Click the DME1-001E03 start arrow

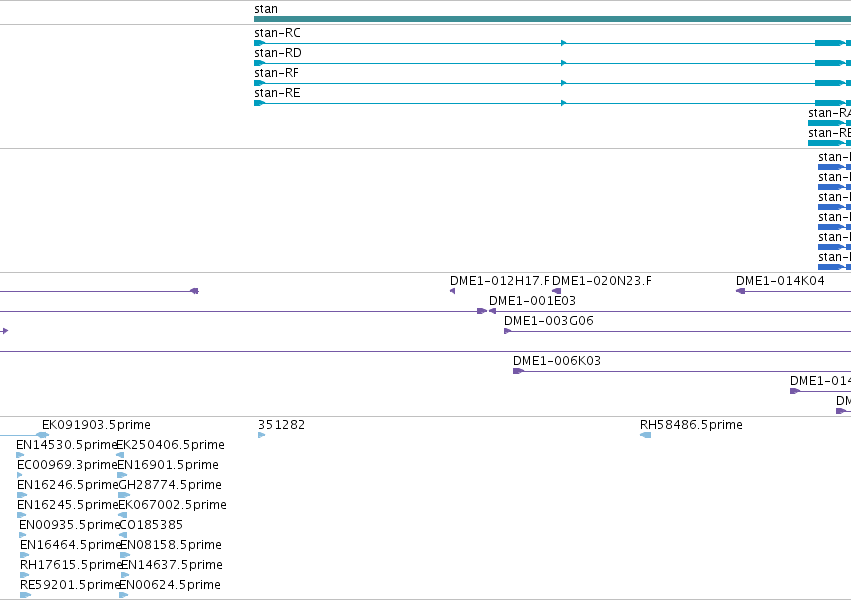coord(492,311)
